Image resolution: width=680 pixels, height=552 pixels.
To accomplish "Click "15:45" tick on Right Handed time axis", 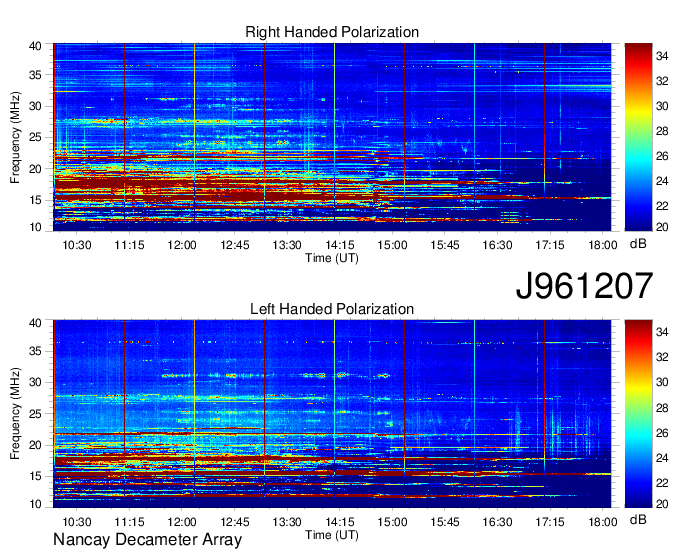I will coord(445,245).
